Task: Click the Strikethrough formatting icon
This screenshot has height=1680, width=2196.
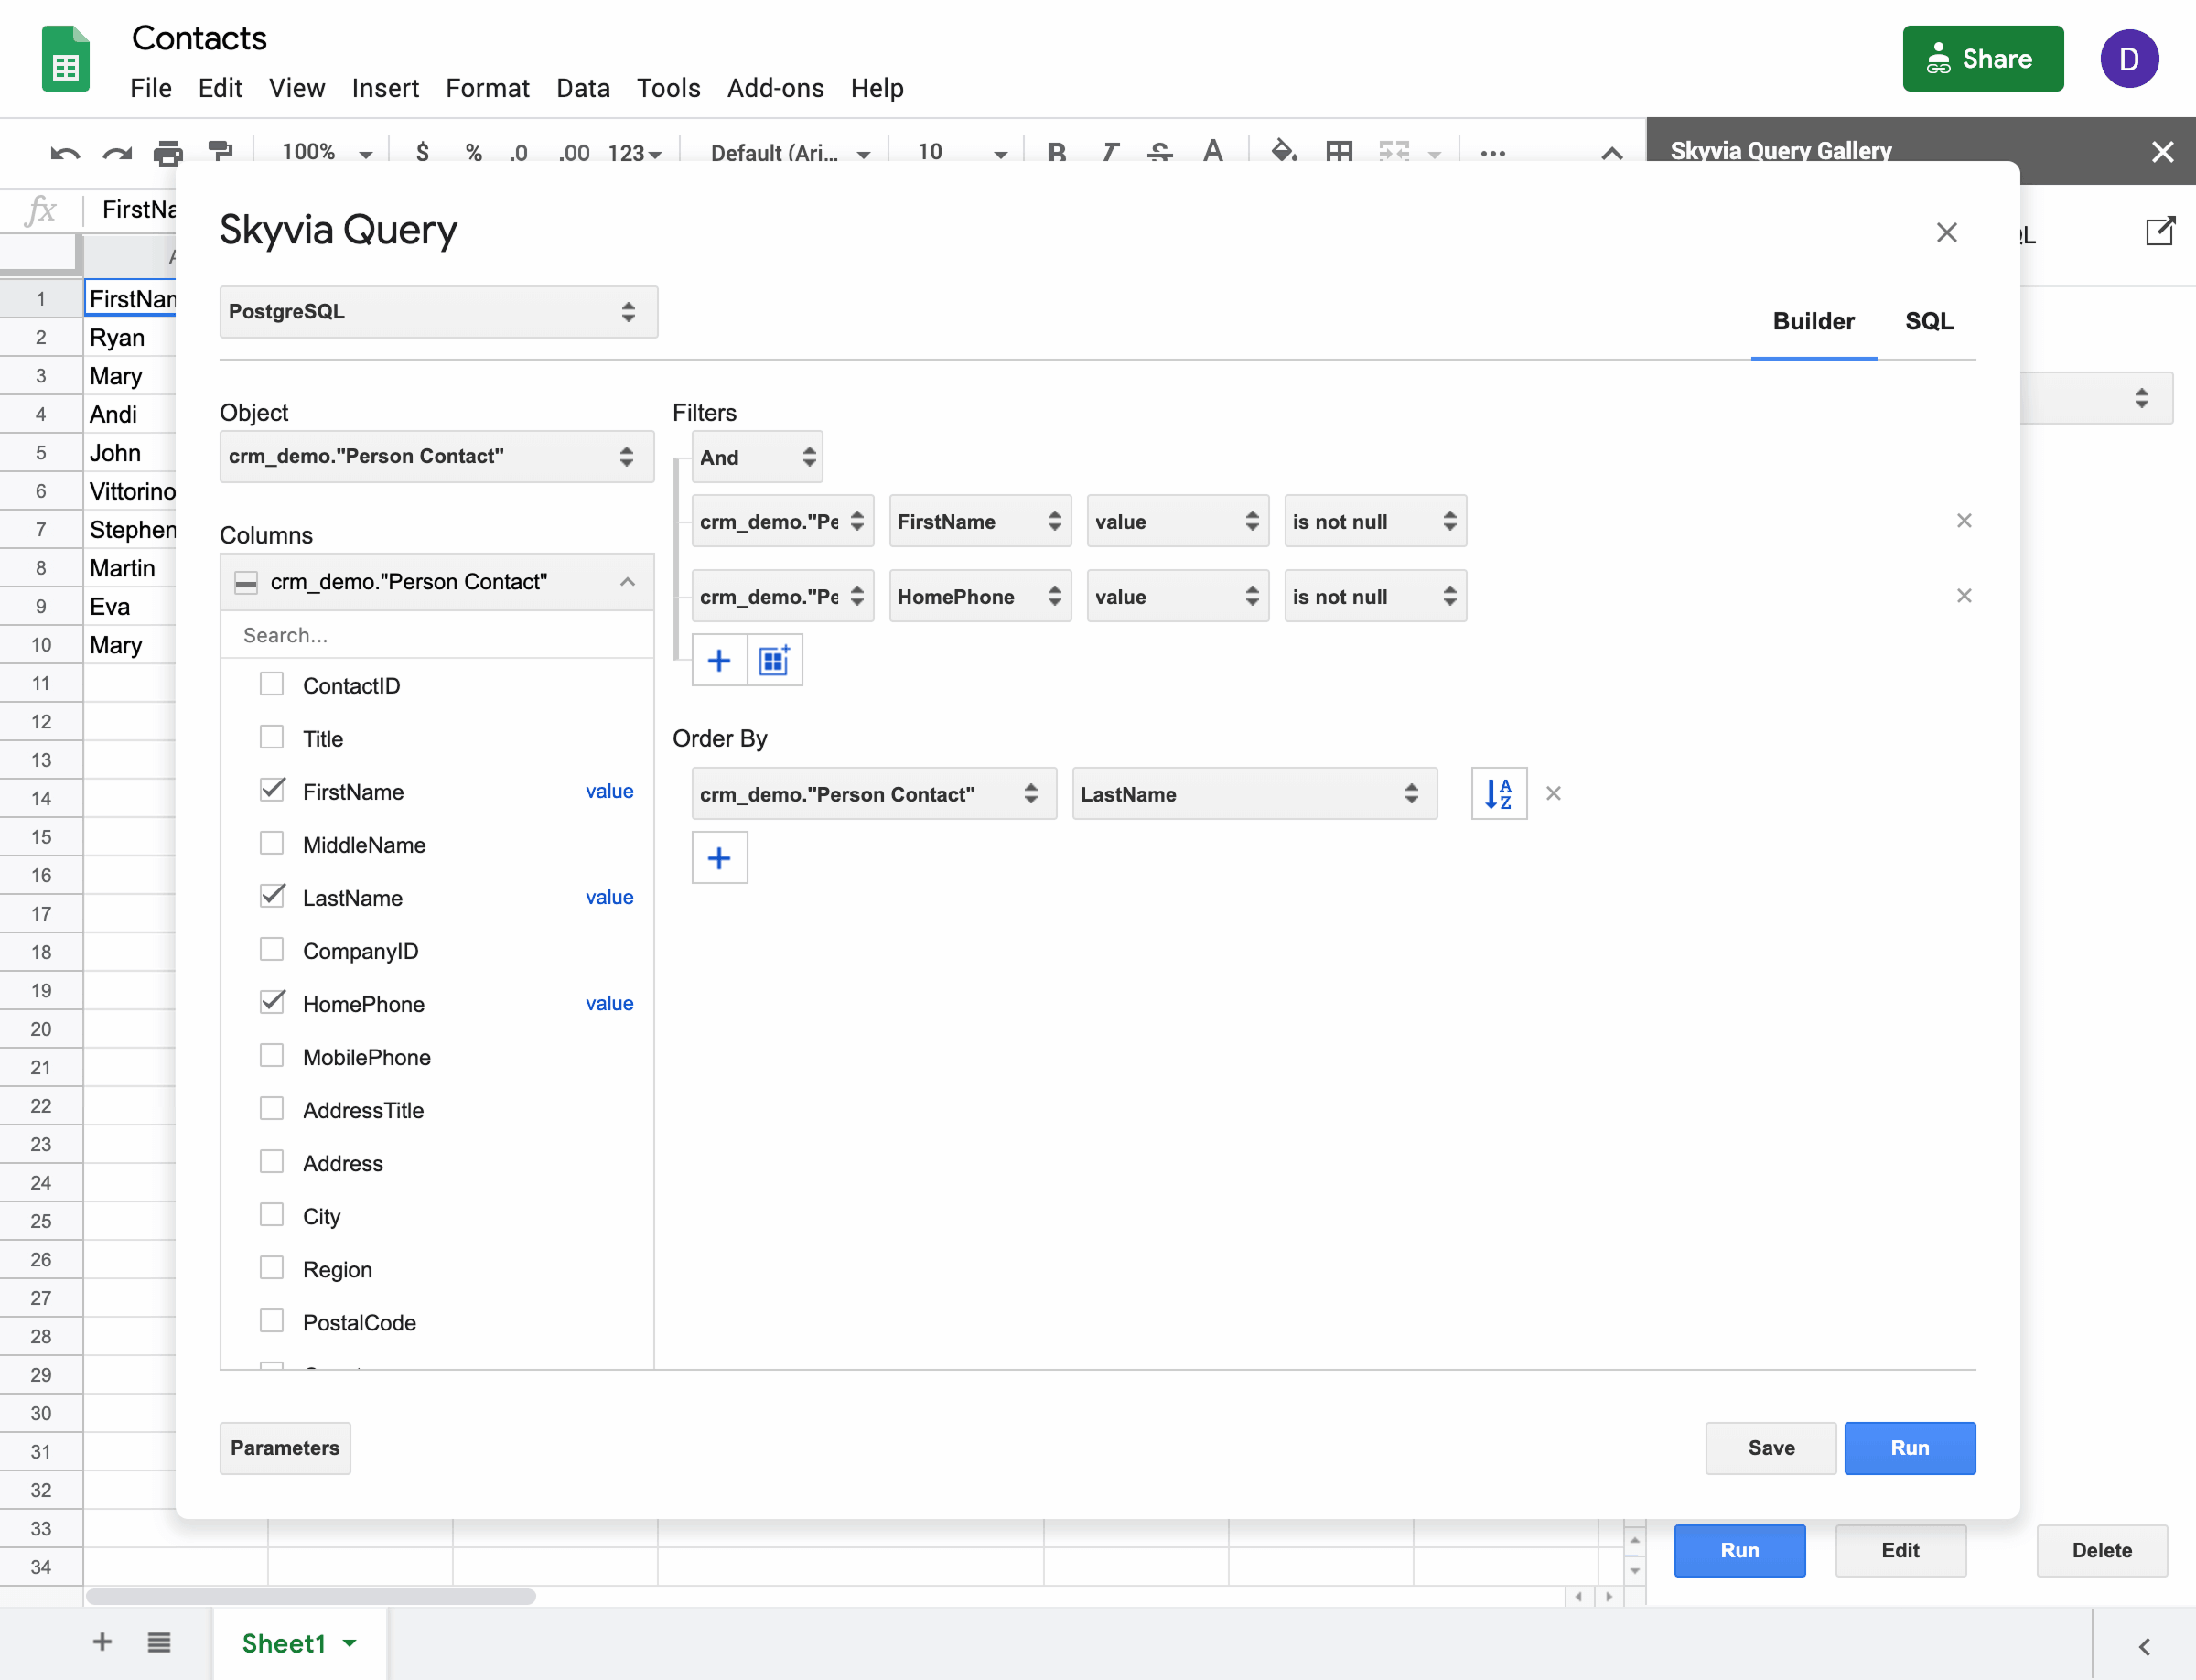Action: coord(1158,152)
